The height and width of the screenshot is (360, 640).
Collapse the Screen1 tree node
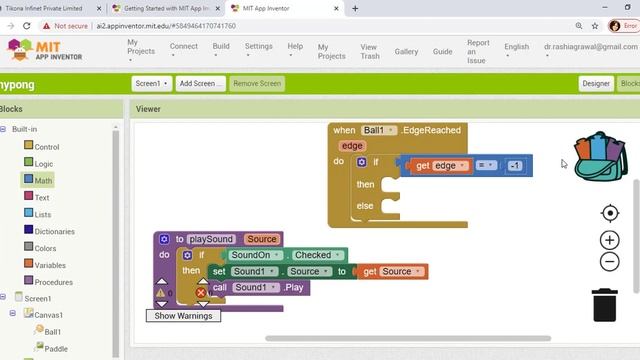pyautogui.click(x=3, y=297)
